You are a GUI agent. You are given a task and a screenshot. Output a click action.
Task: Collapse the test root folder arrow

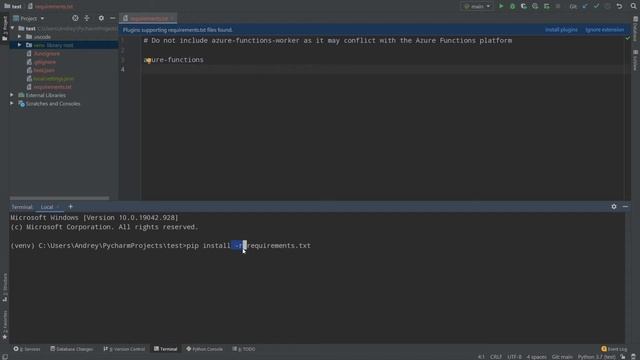coord(12,28)
